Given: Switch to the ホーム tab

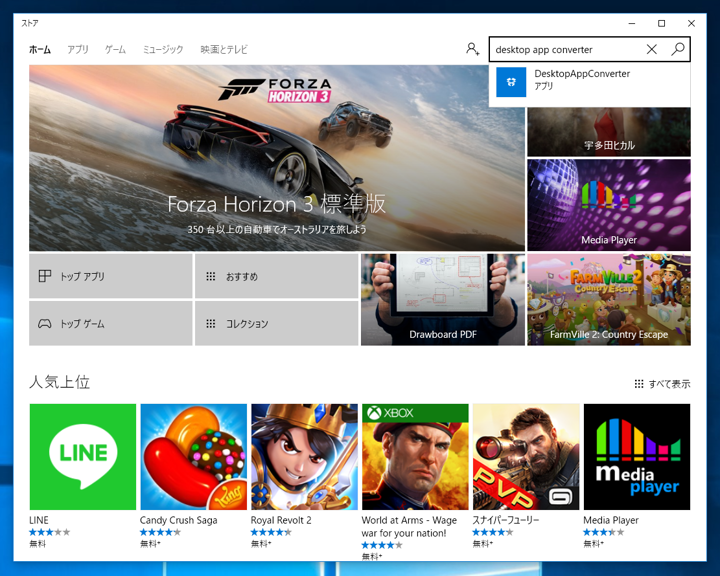Looking at the screenshot, I should 40,49.
